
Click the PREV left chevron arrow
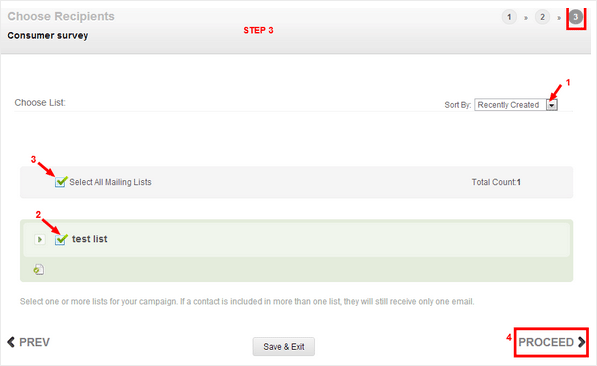pyautogui.click(x=11, y=342)
